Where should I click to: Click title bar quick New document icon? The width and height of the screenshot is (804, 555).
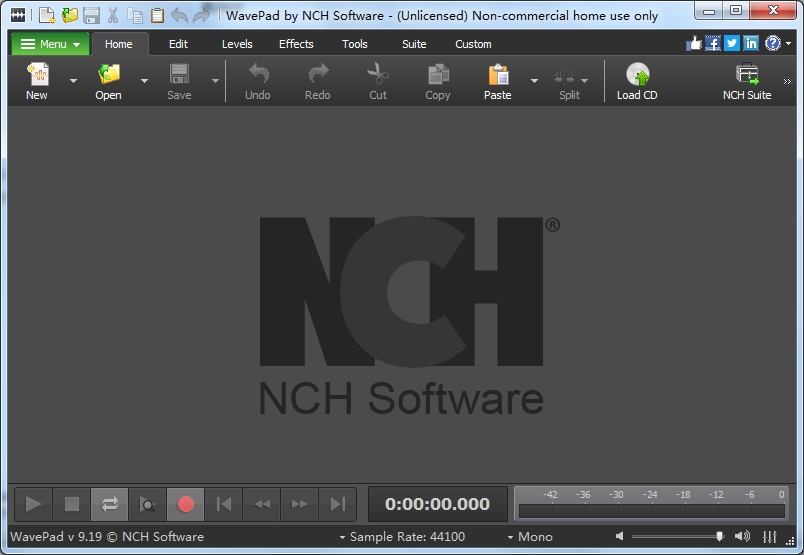(47, 15)
